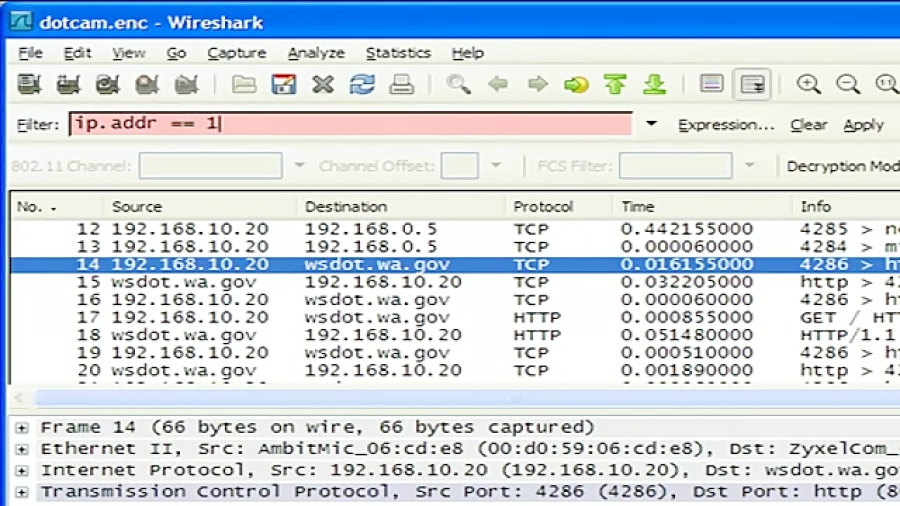
Task: Select packet 17 HTTP GET row
Action: point(455,317)
